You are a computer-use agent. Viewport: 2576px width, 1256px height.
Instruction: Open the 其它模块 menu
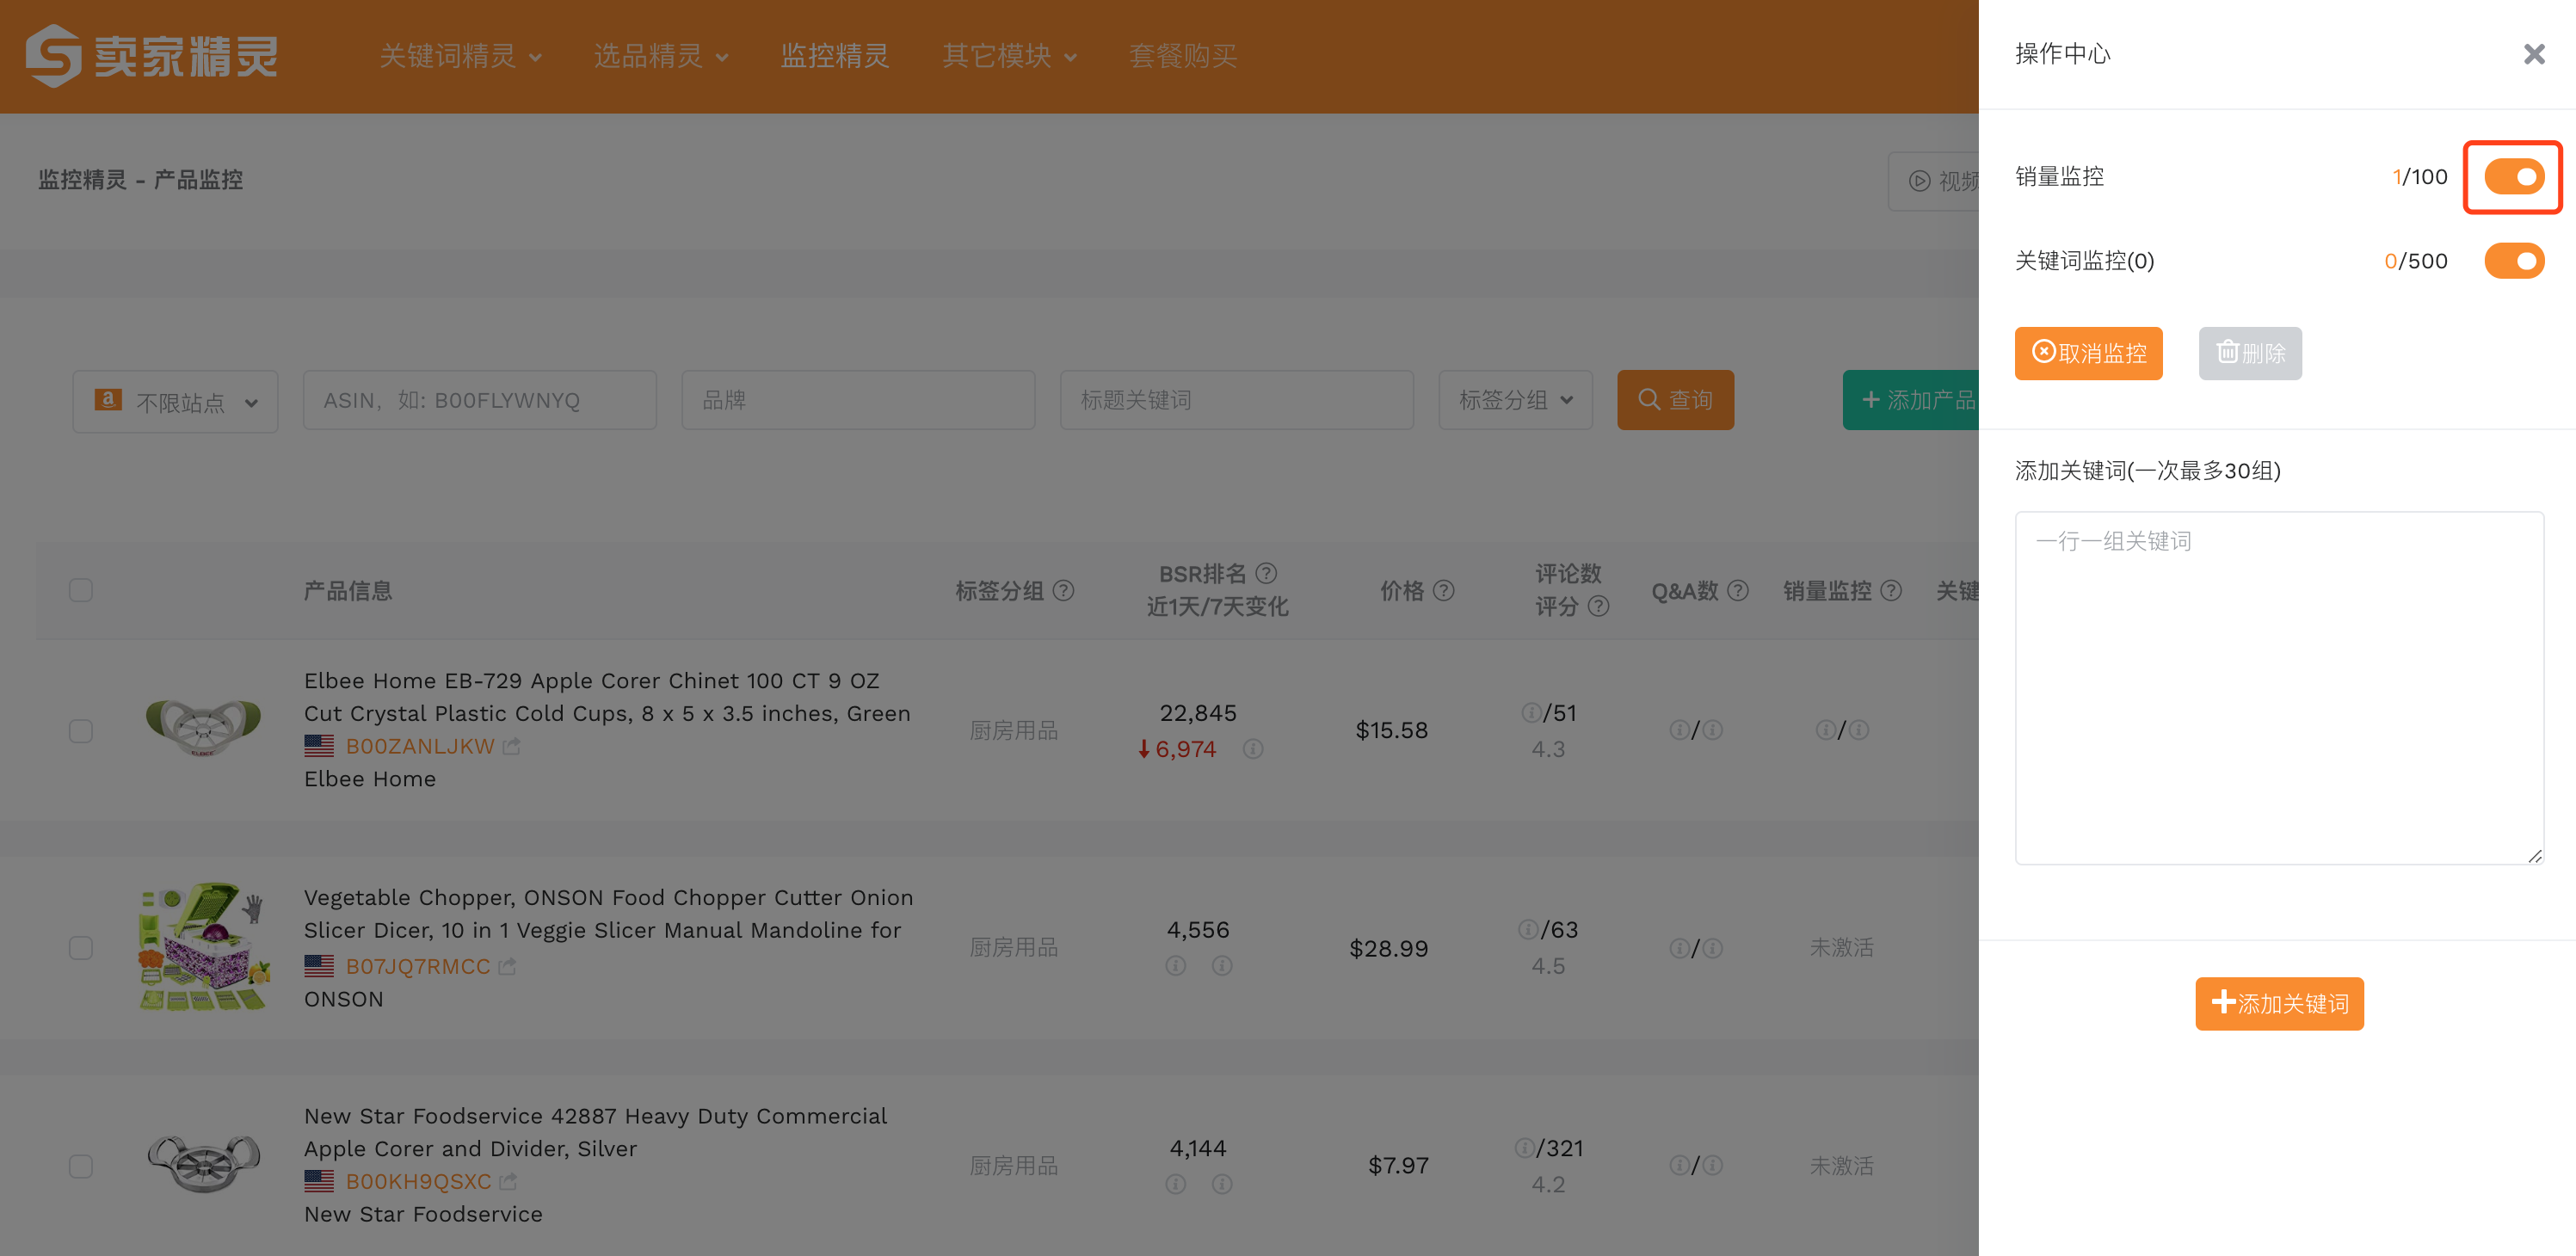(1010, 56)
